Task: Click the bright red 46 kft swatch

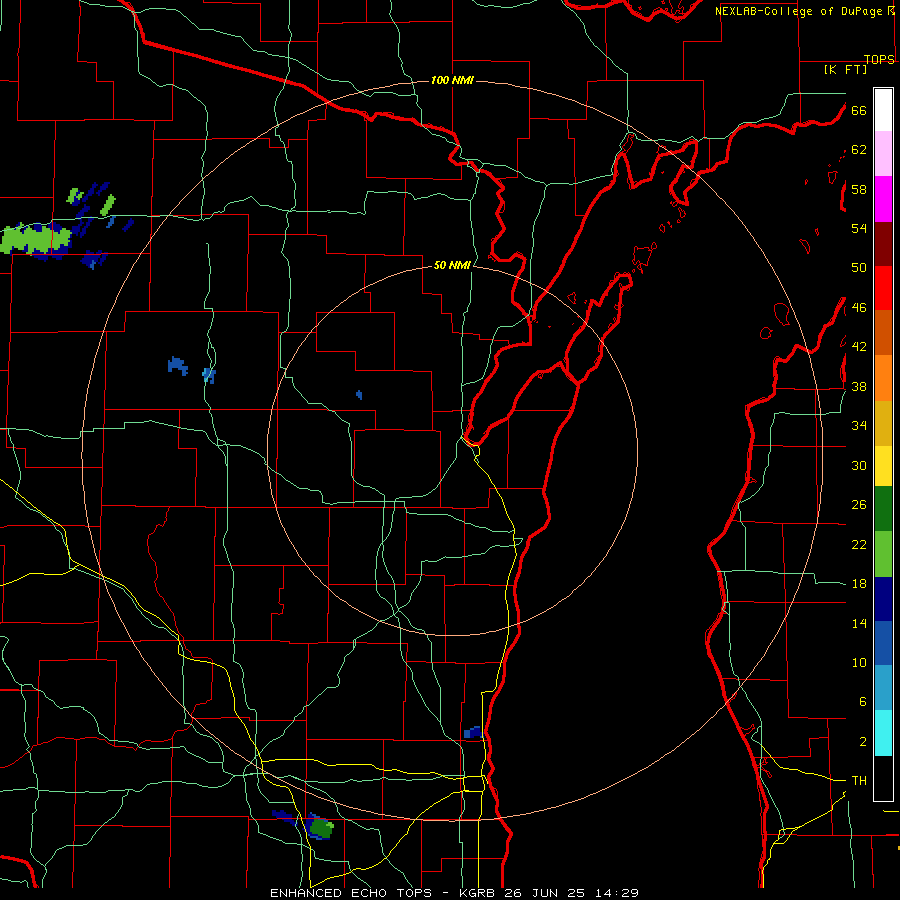Action: pos(883,288)
